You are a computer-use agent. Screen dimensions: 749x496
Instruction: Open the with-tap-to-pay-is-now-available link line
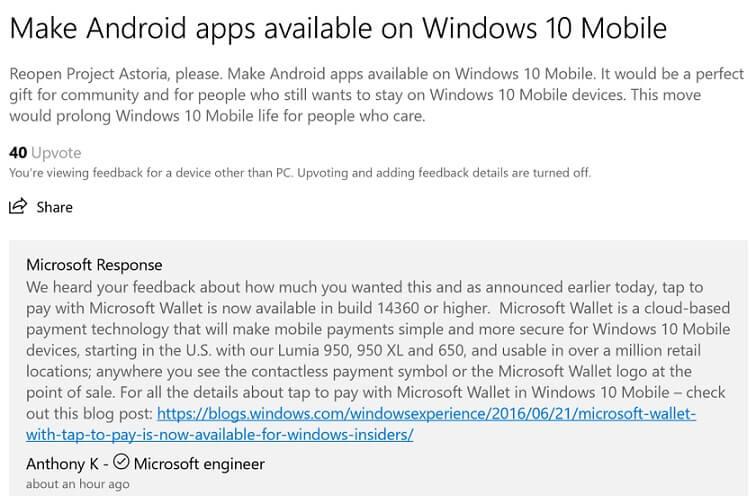(x=220, y=434)
